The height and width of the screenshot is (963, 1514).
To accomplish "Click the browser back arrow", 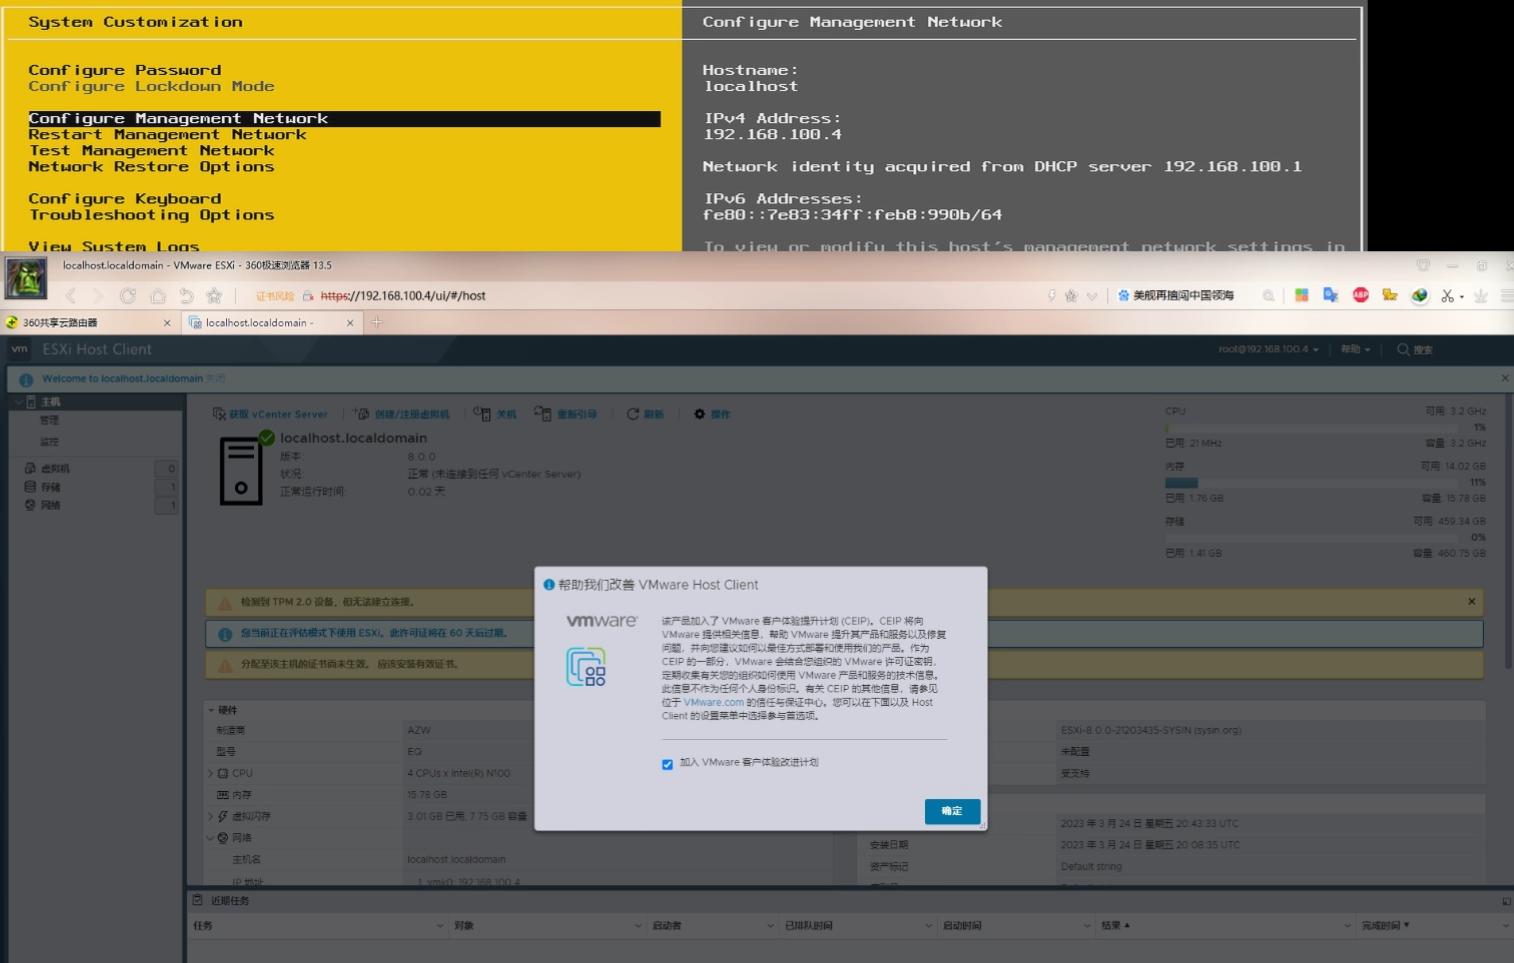I will 70,296.
